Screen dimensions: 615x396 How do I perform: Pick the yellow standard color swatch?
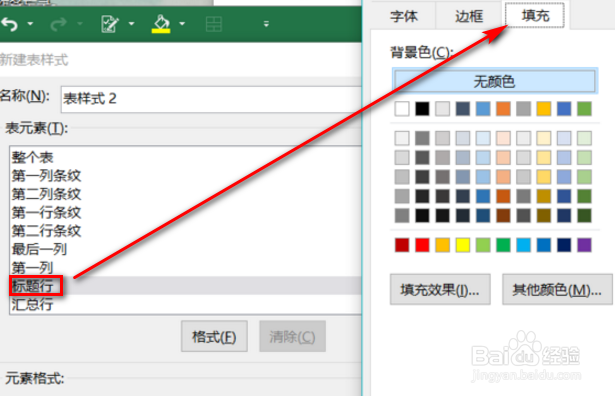tap(463, 245)
